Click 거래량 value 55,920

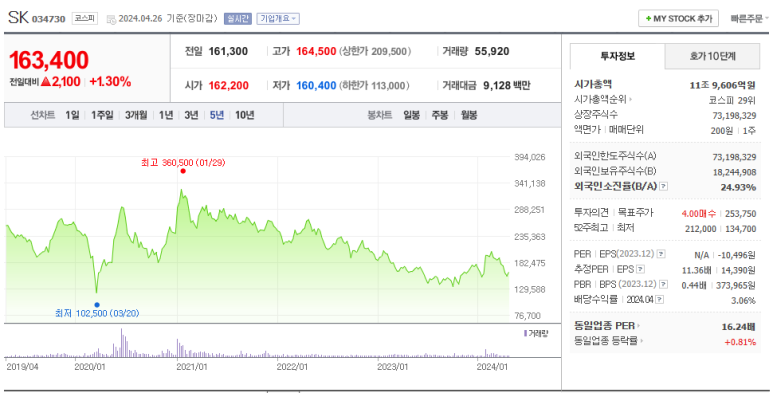click(492, 51)
